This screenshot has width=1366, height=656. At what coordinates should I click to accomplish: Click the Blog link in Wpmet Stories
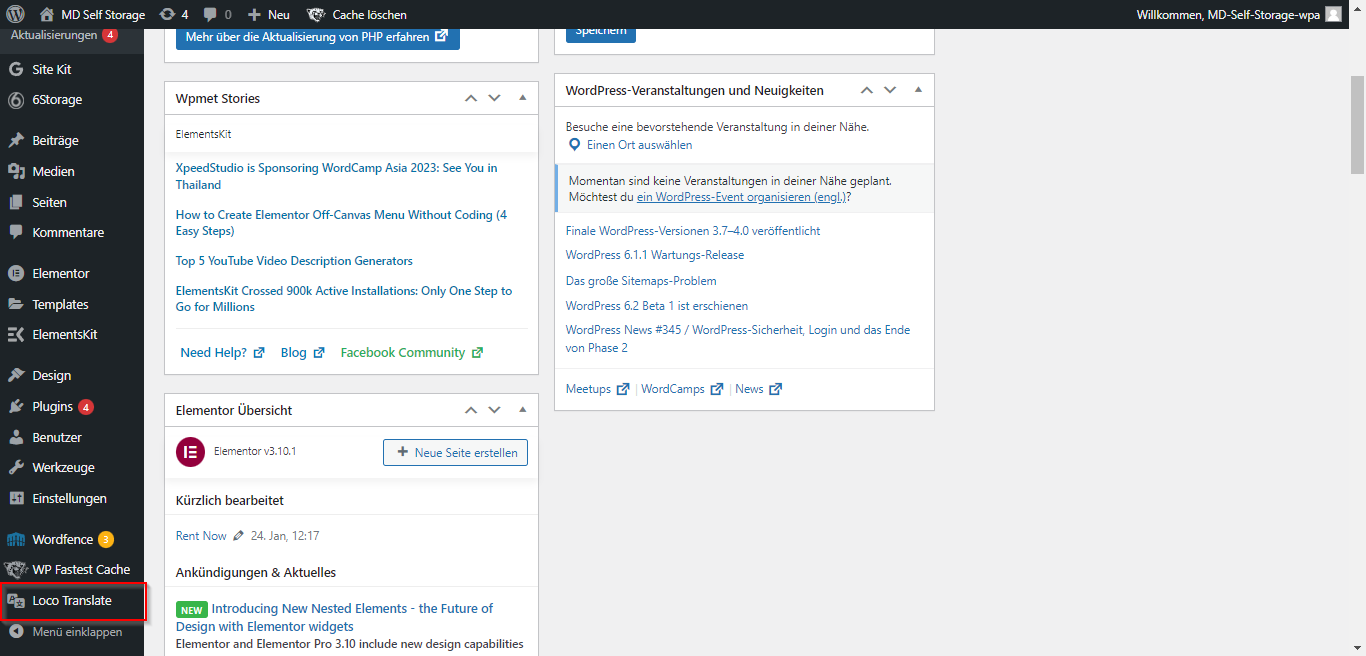[x=302, y=353]
